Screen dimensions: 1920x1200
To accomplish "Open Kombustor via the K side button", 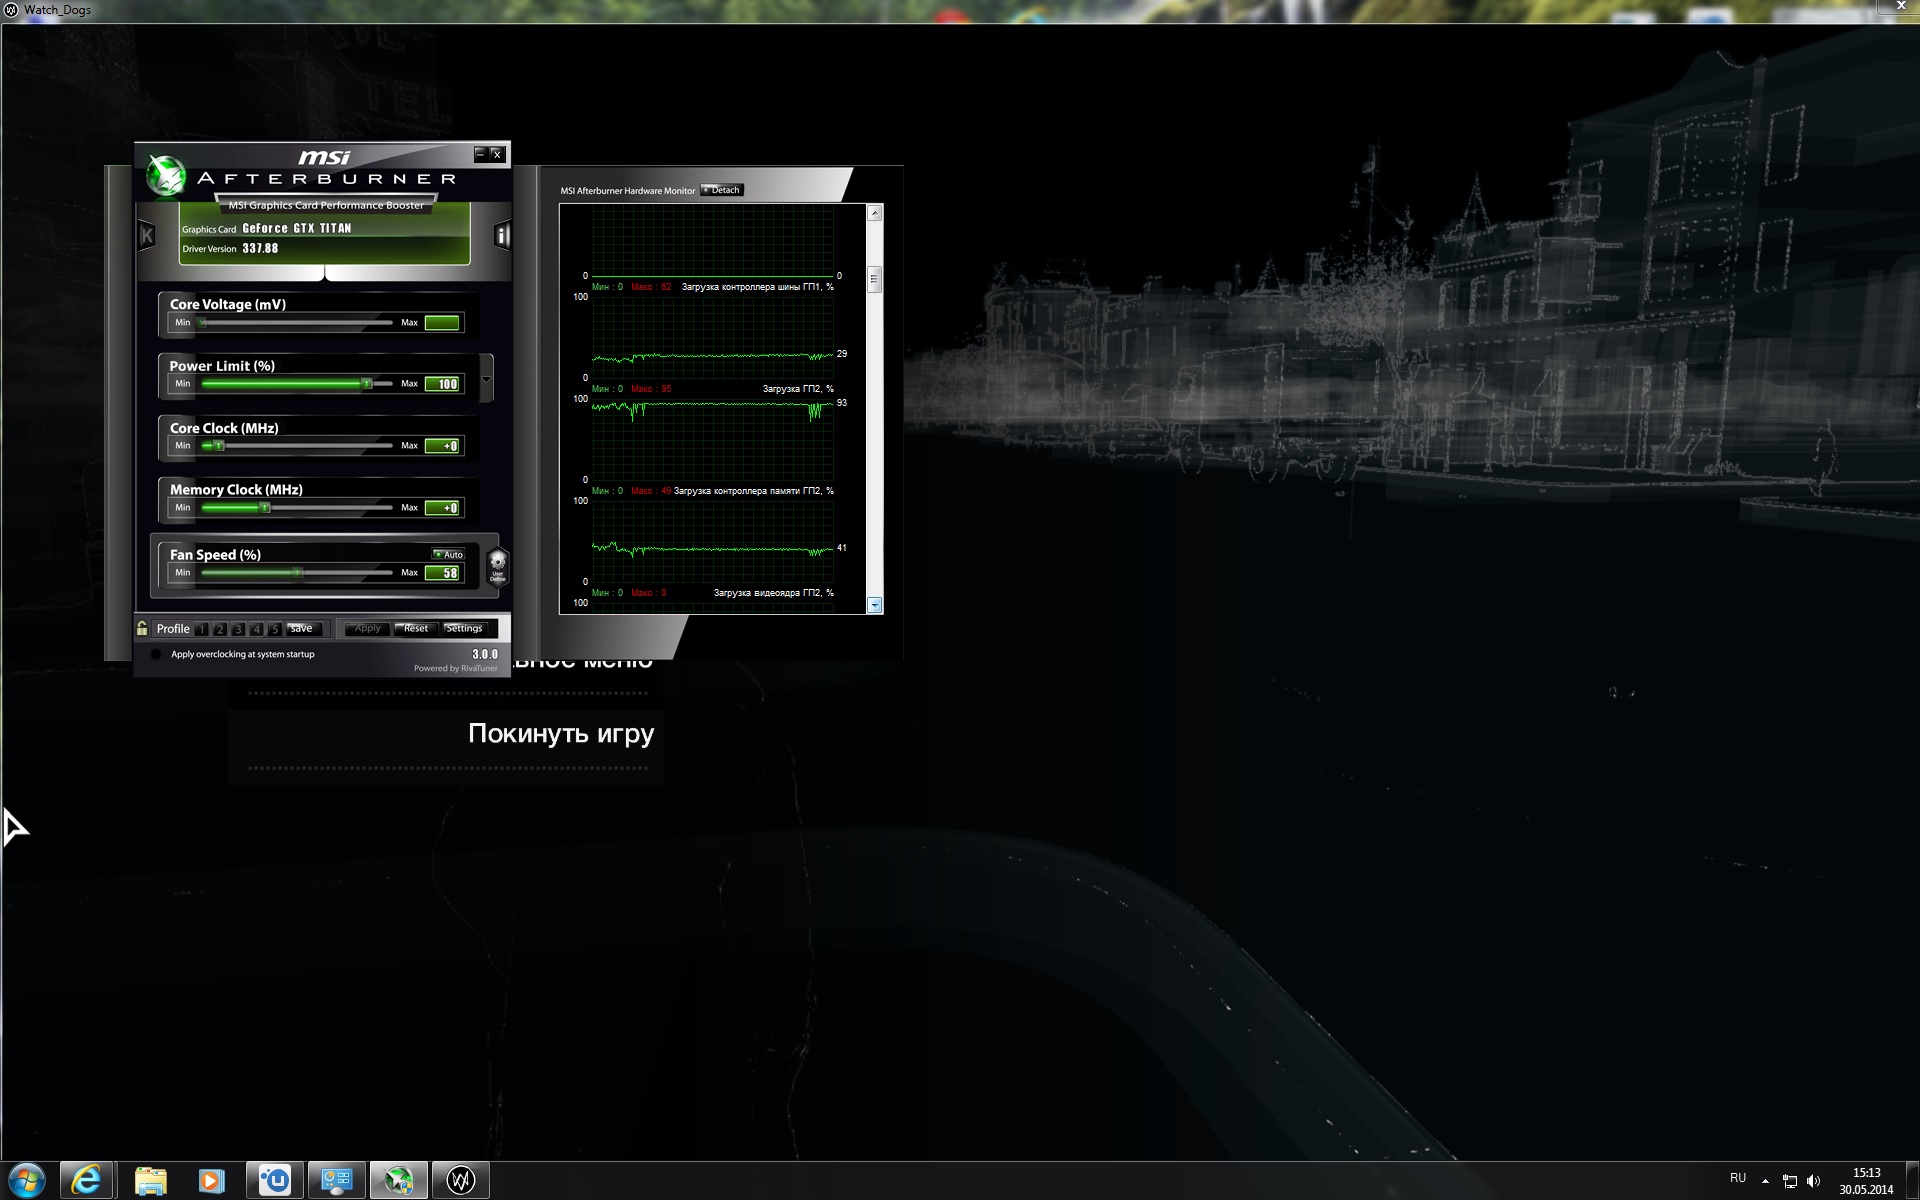I will pyautogui.click(x=147, y=236).
